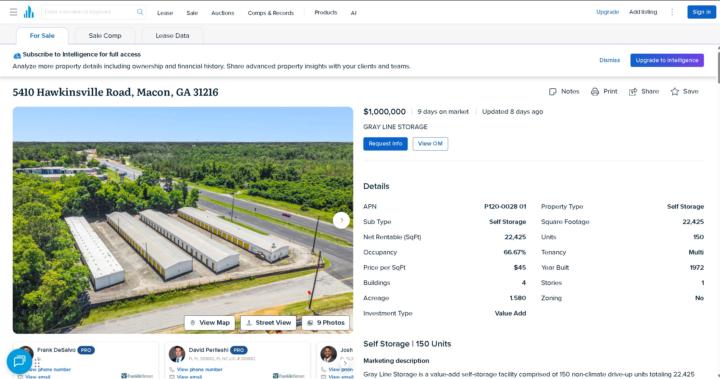Click Frank DeSalvo broker name
The width and height of the screenshot is (720, 379).
[56, 350]
